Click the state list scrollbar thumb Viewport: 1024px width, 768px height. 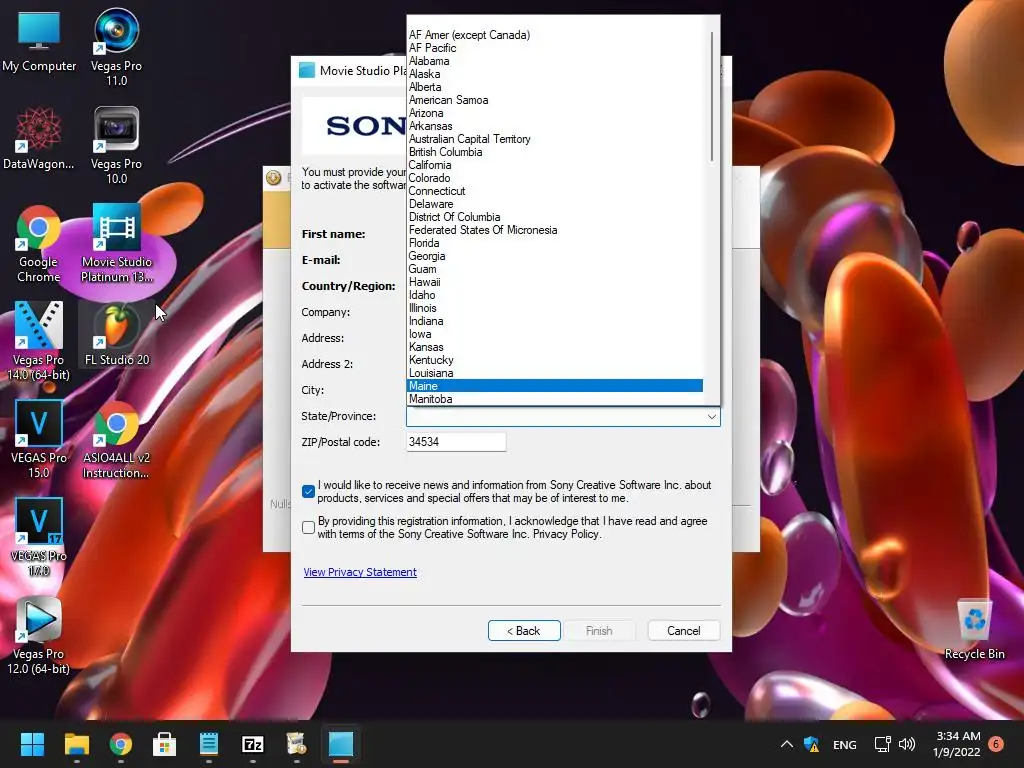click(711, 96)
